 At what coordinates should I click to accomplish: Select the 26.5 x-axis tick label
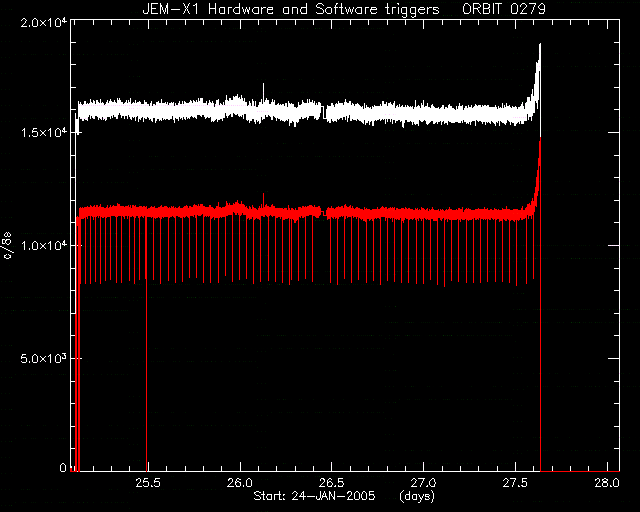pyautogui.click(x=331, y=483)
